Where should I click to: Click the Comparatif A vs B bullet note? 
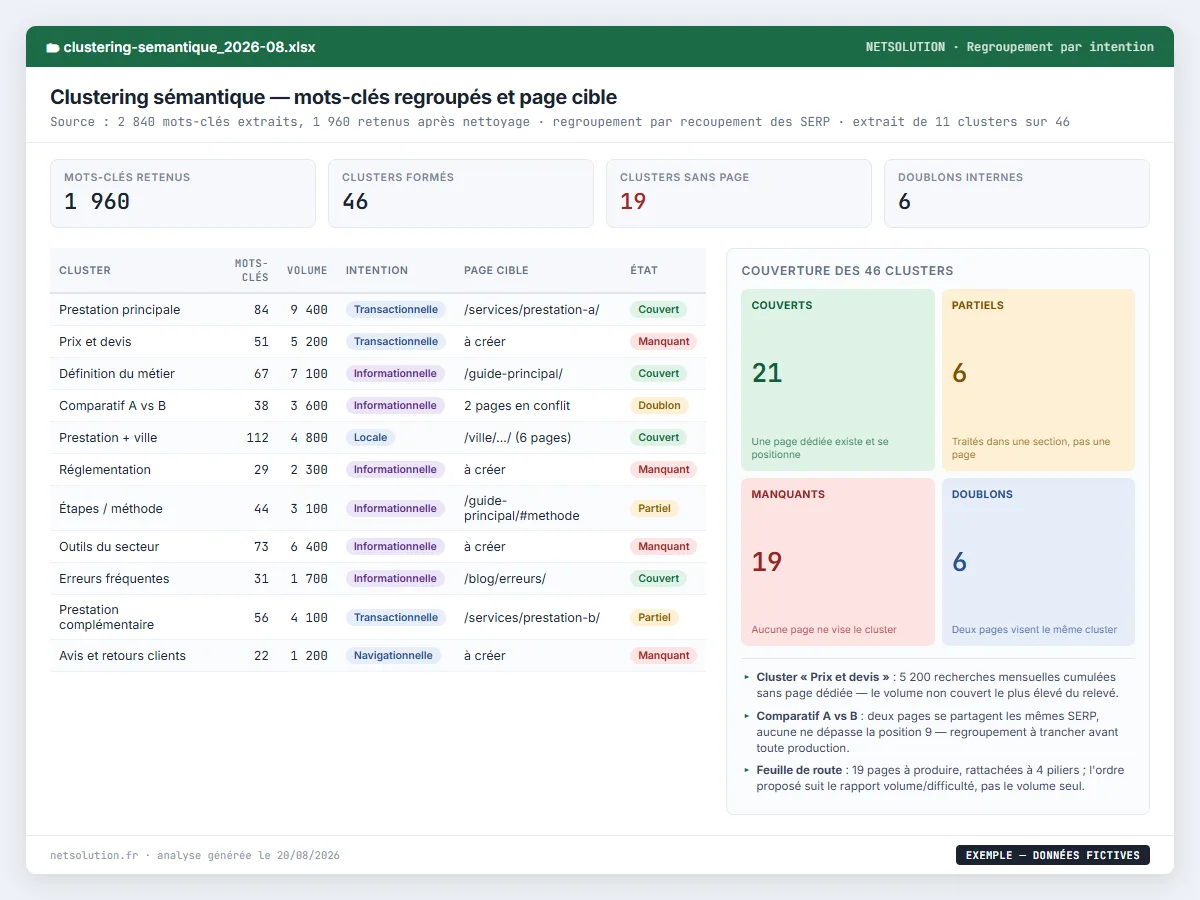tap(938, 732)
